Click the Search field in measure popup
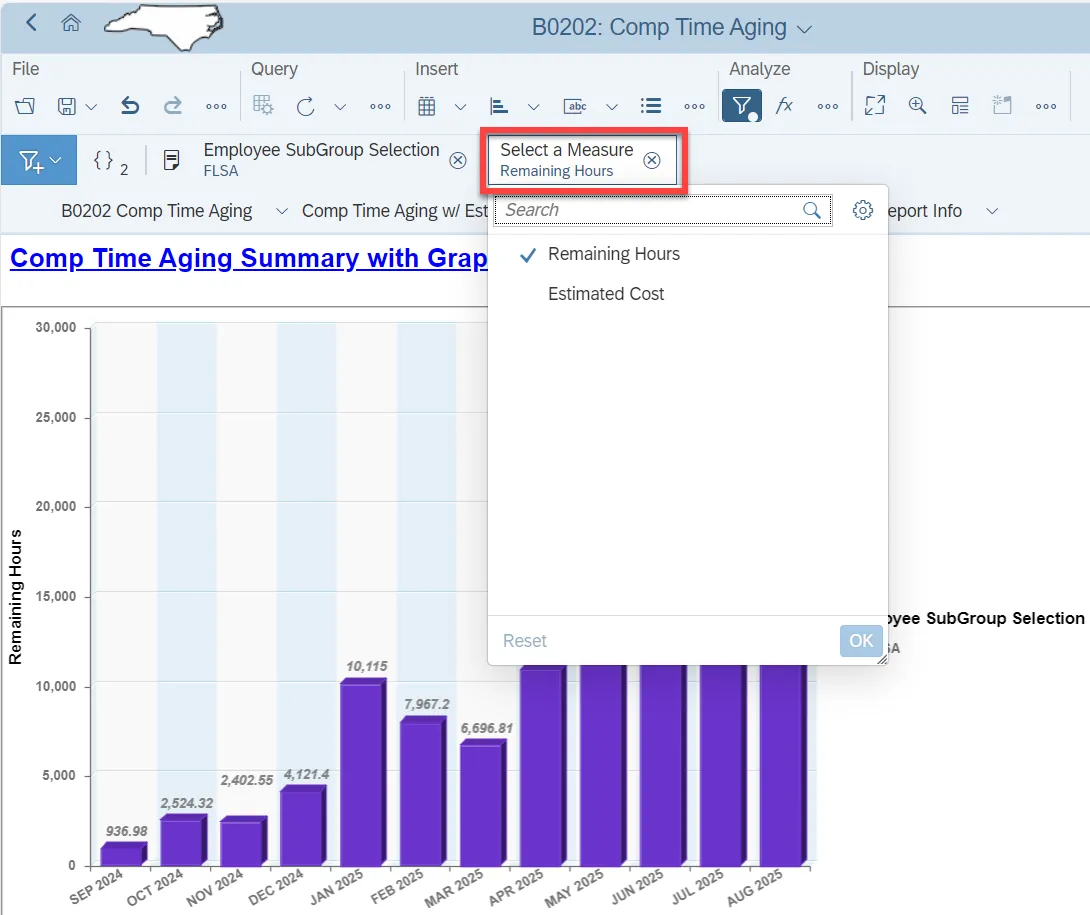This screenshot has height=915, width=1090. [650, 210]
